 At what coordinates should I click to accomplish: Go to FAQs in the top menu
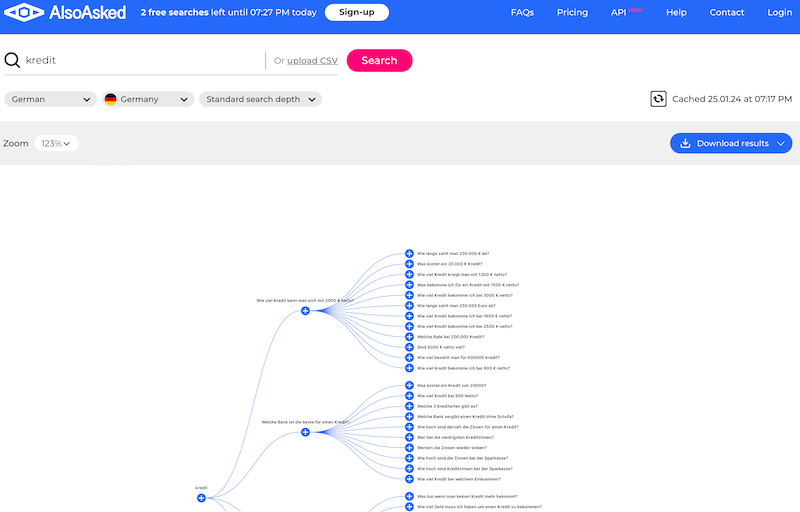click(522, 13)
